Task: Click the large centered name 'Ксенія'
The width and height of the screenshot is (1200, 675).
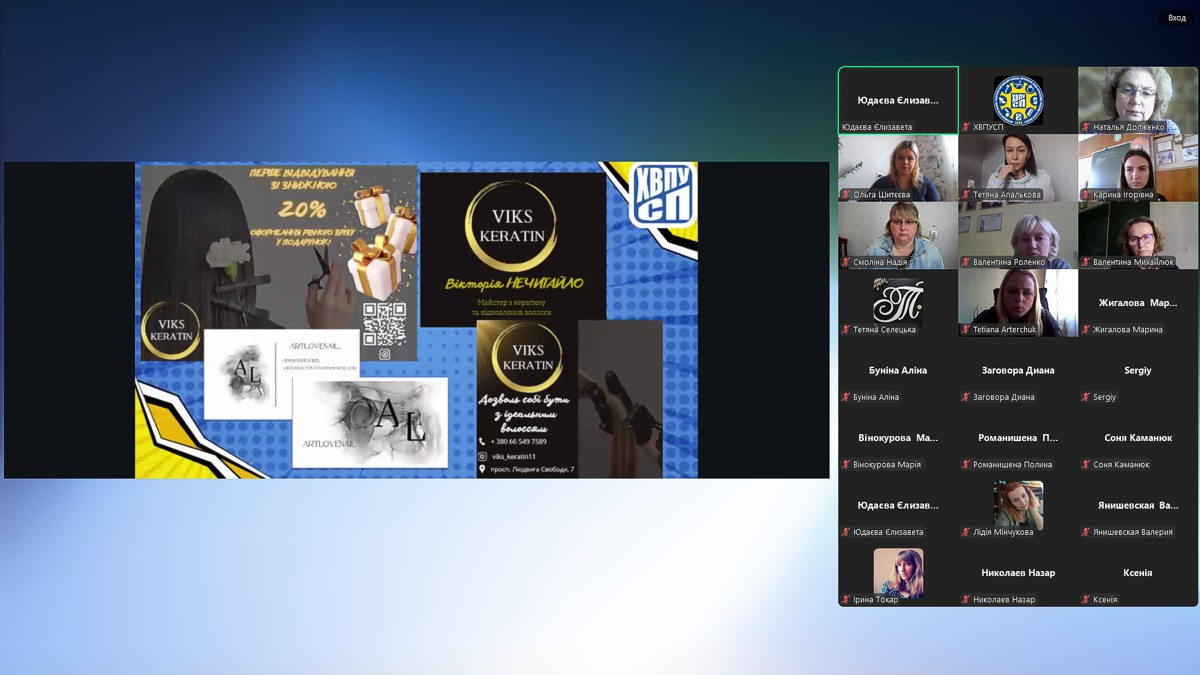Action: (1138, 573)
